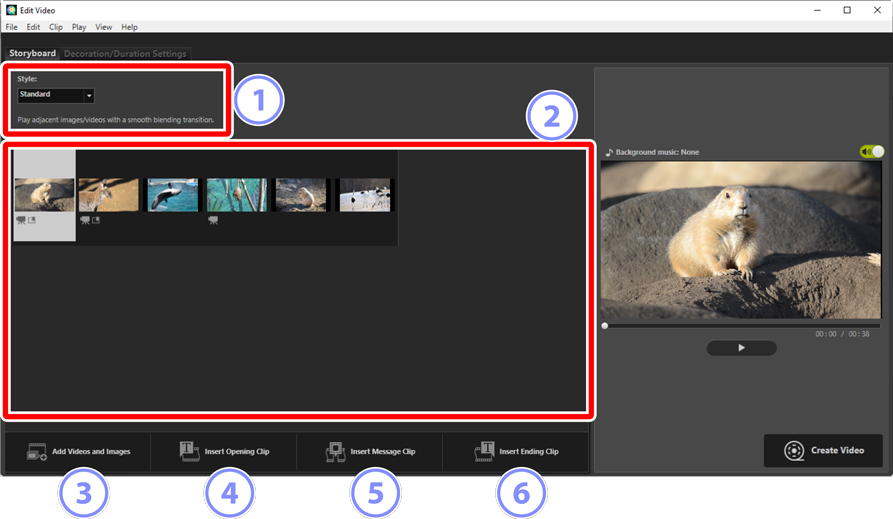Screen dimensions: 893x519
Task: Click the Insert Message Clip icon
Action: (x=335, y=452)
